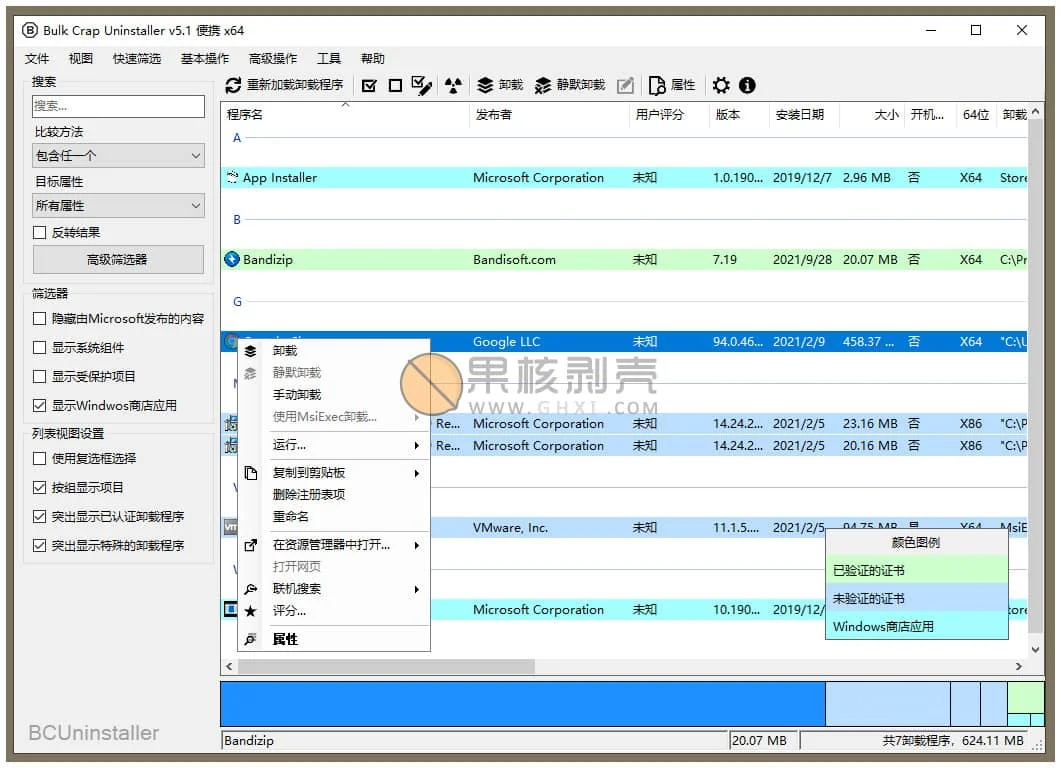Click the reload uninstallers refresh icon

coord(233,85)
